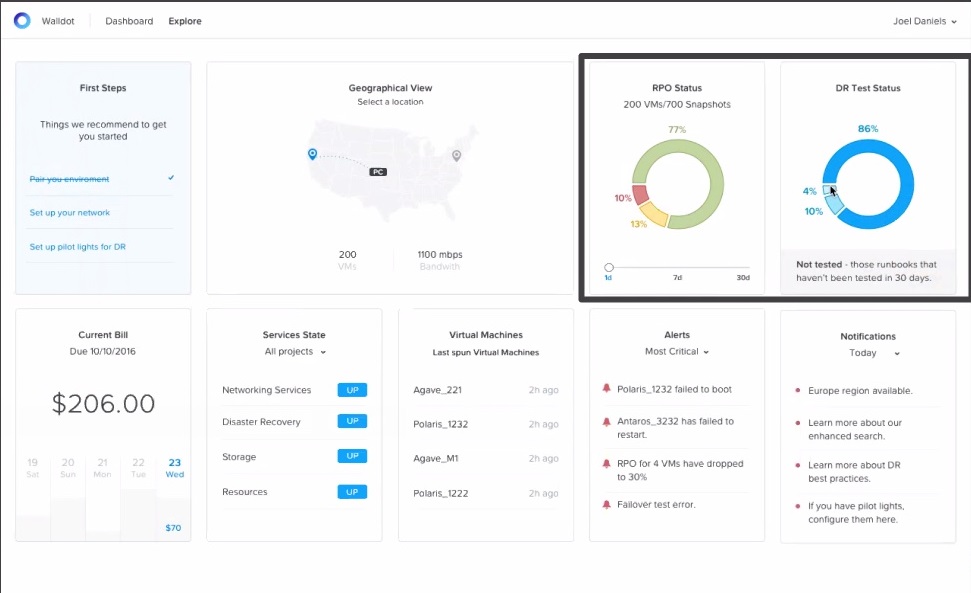This screenshot has height=593, width=971.
Task: Select the 19 Sat billing day
Action: coord(32,468)
